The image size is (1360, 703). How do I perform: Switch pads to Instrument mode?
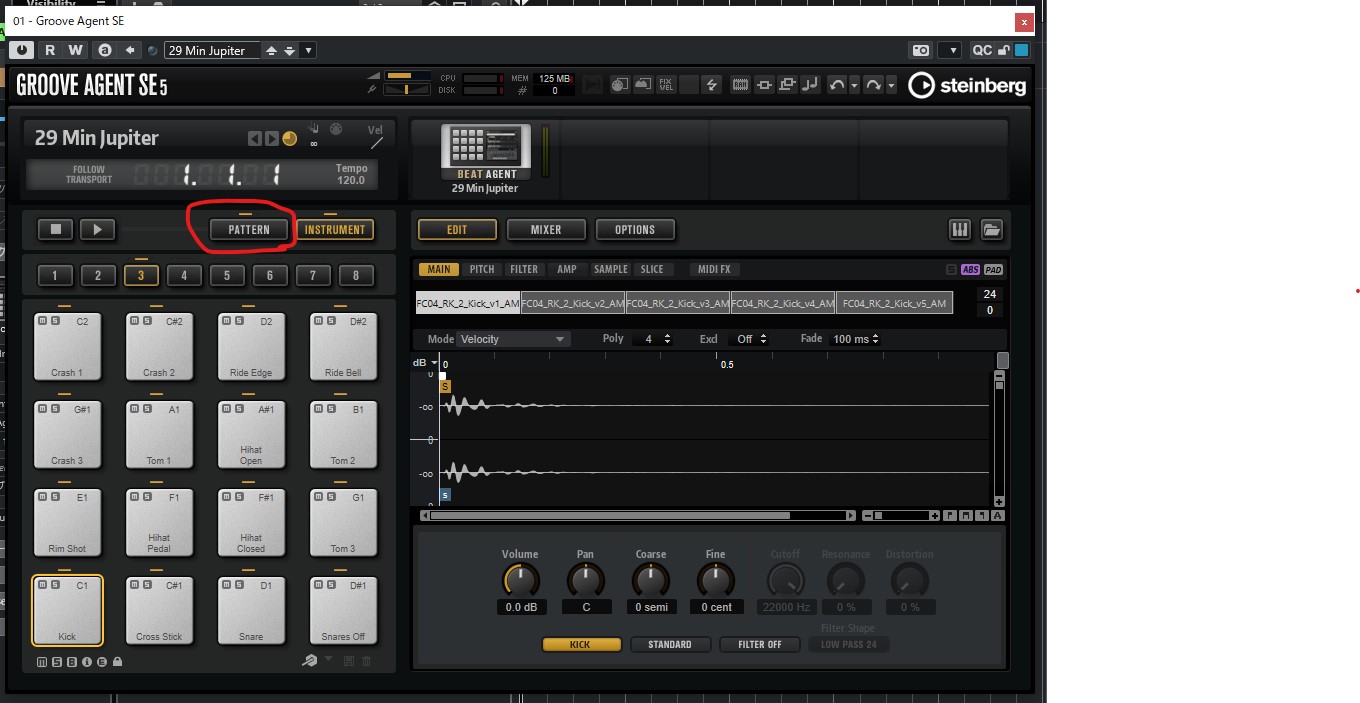(335, 229)
